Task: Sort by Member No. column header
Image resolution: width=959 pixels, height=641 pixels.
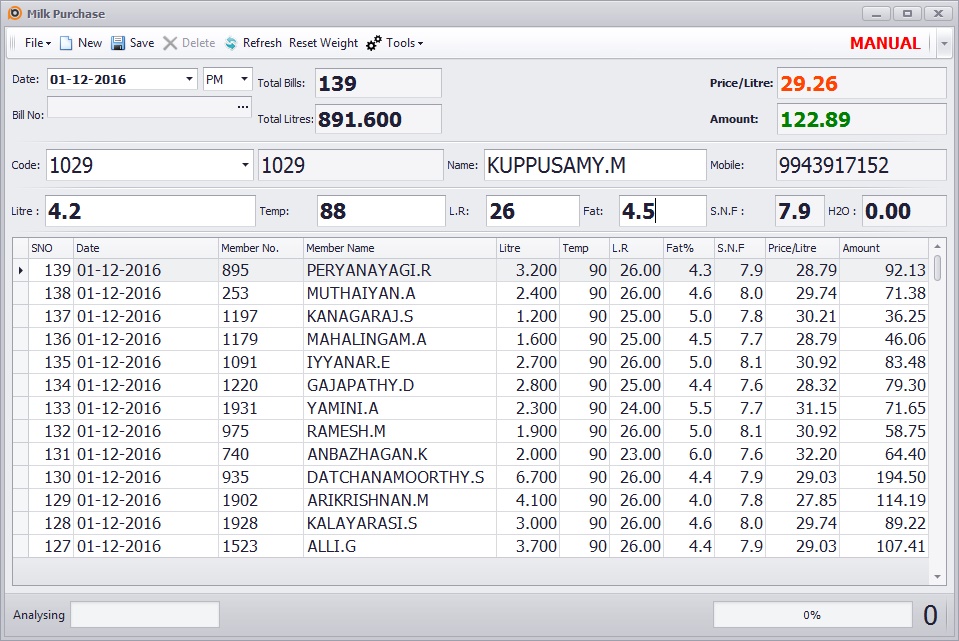Action: point(261,248)
